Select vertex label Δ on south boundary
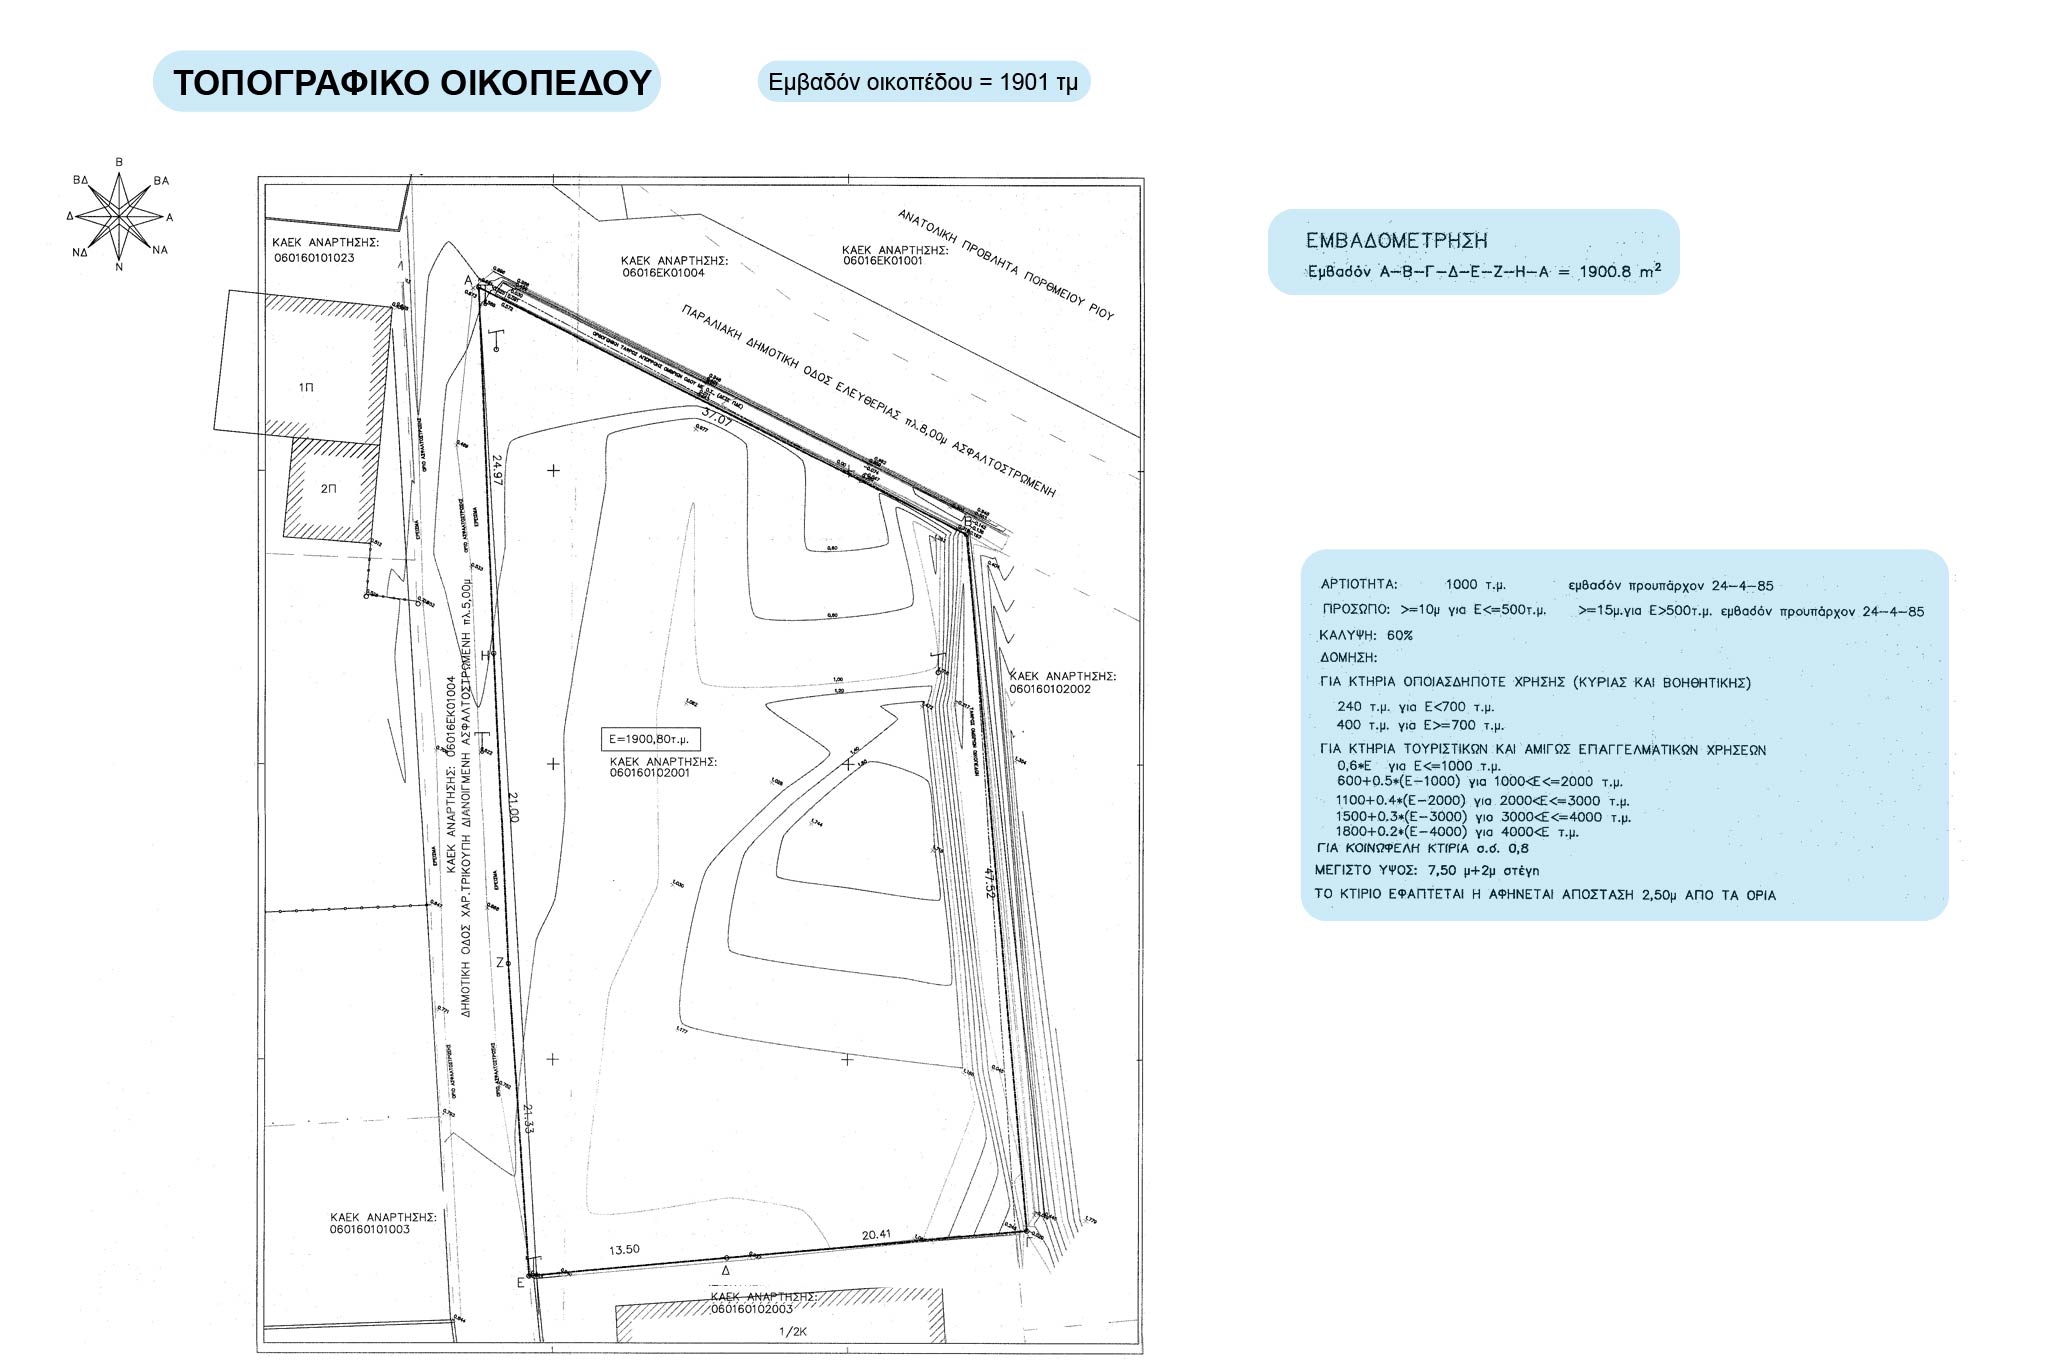Image resolution: width=2048 pixels, height=1365 pixels. pos(726,1271)
